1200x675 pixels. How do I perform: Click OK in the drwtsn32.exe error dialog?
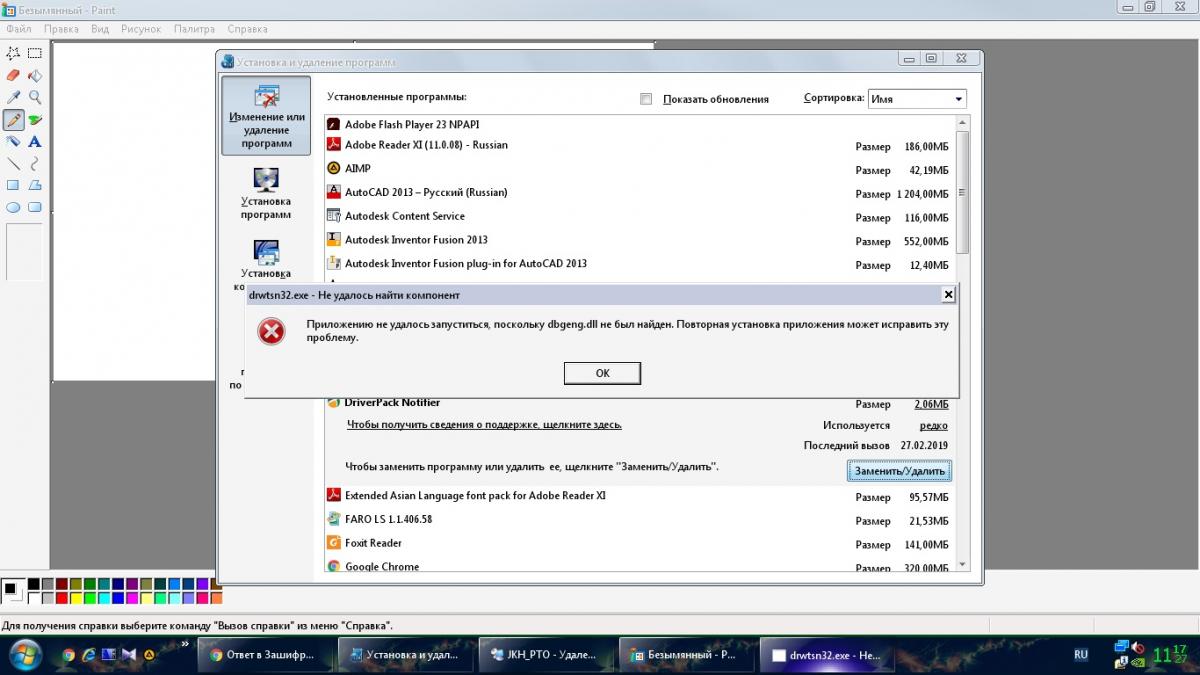[602, 373]
